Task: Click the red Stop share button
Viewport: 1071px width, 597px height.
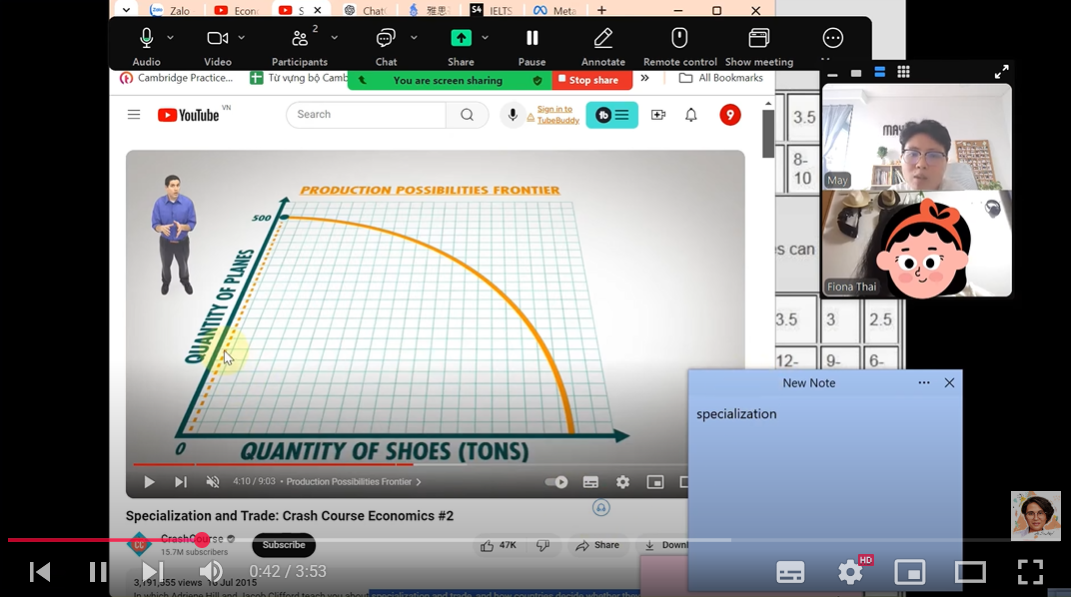Action: [592, 80]
